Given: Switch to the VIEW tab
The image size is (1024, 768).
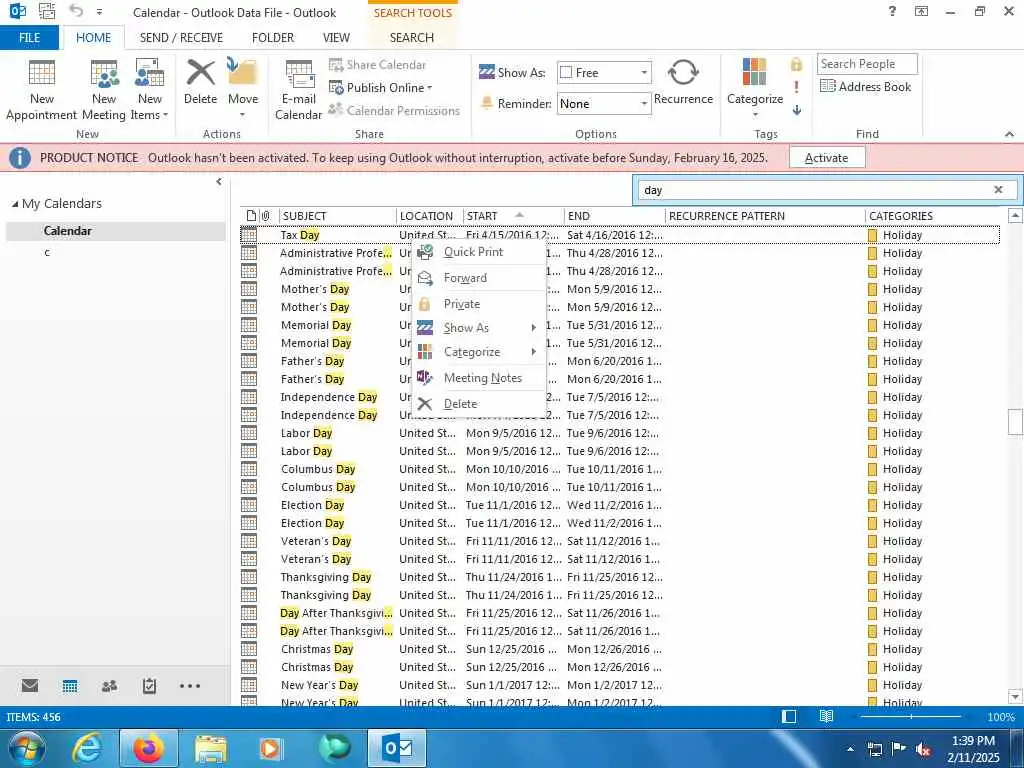Looking at the screenshot, I should (336, 38).
